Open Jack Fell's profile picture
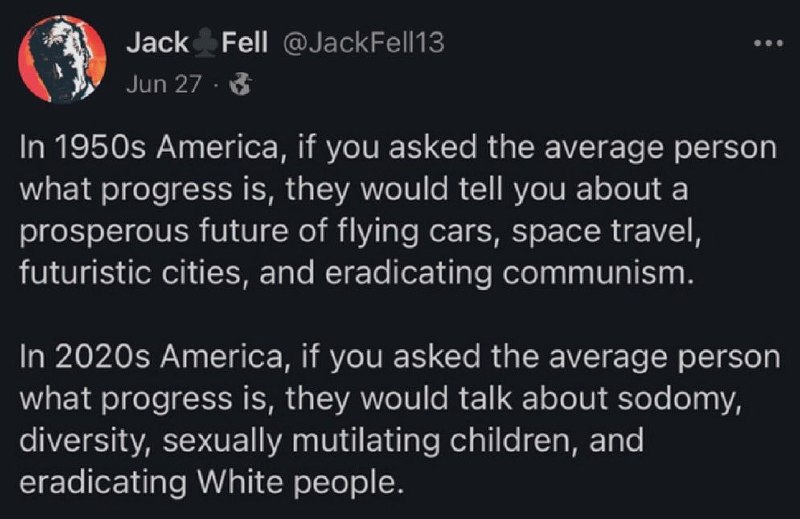Image resolution: width=800 pixels, height=519 pixels. coord(62,59)
